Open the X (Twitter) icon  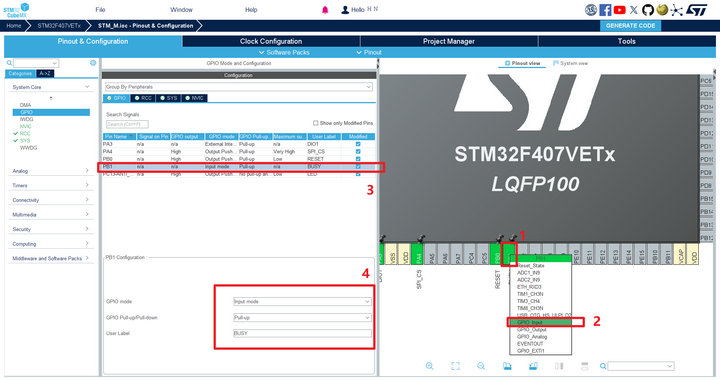(x=634, y=10)
